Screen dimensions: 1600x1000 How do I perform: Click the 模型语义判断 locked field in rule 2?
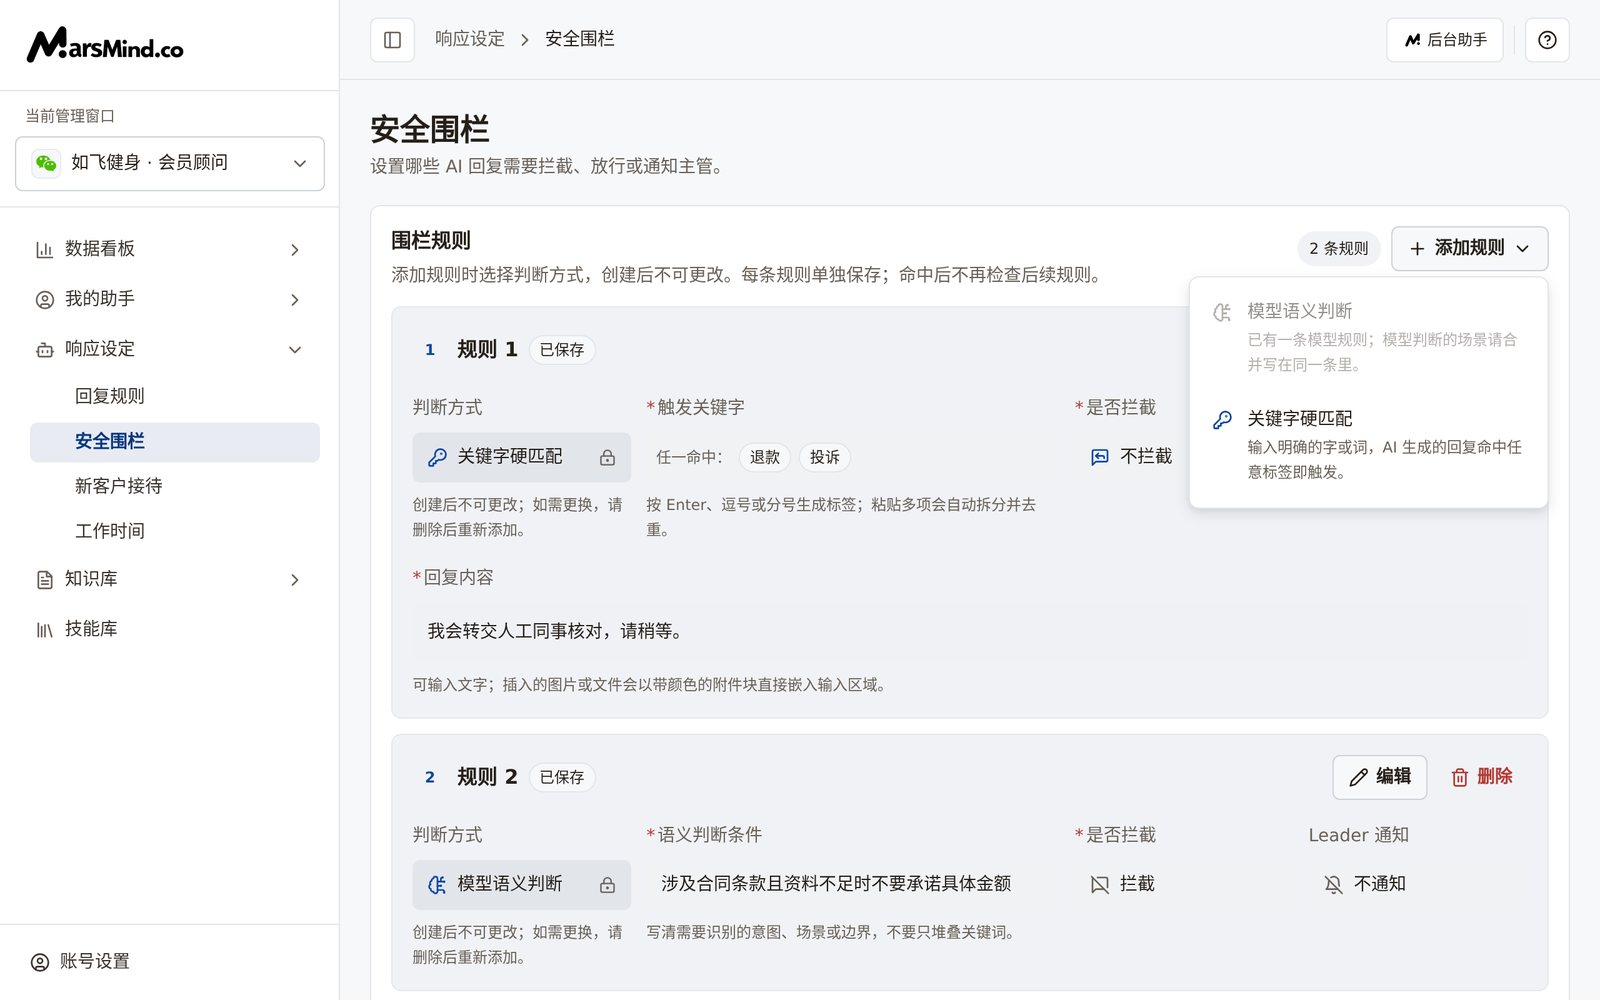coord(522,885)
